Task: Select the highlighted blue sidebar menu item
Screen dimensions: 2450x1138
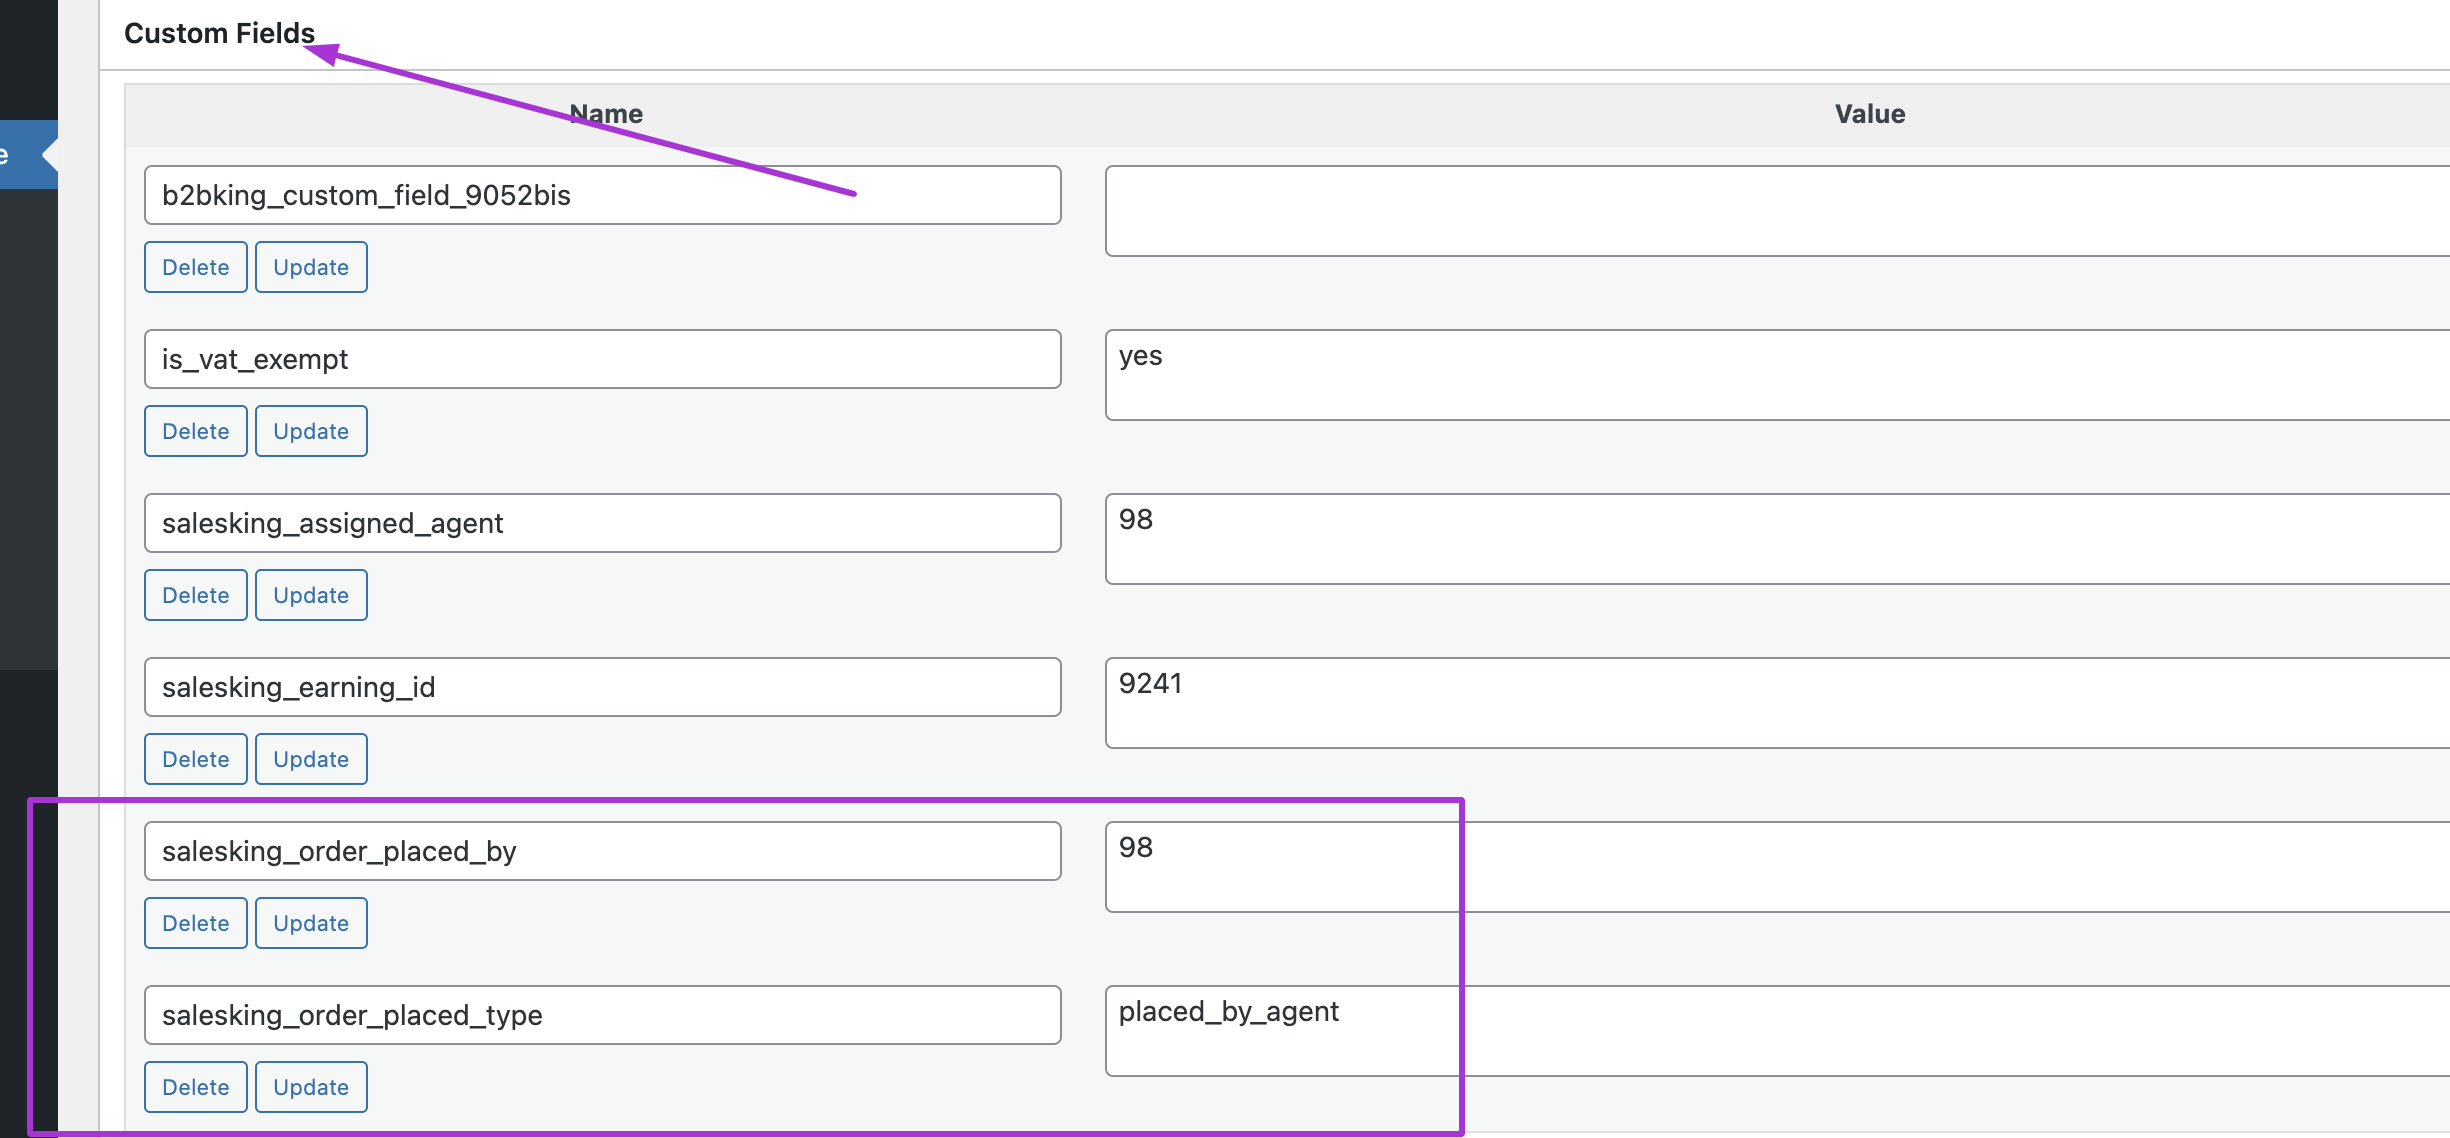Action: pos(29,154)
